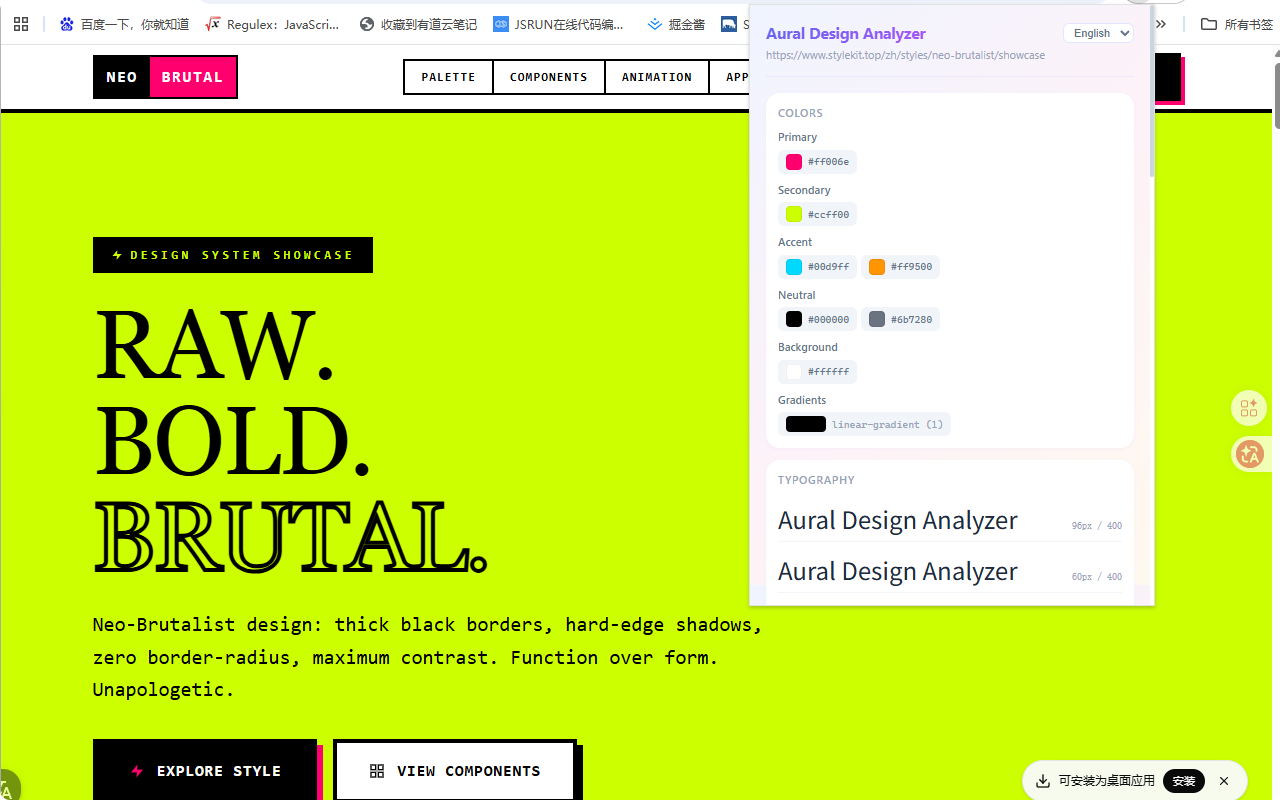Open the Youdao cloud notes bookmark
Viewport: 1280px width, 800px height.
coord(418,24)
